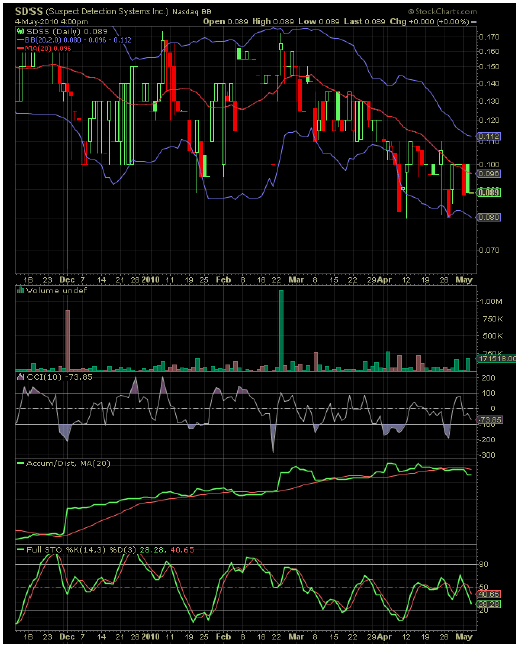Click the tallest green volume bar in late February

[x=281, y=330]
